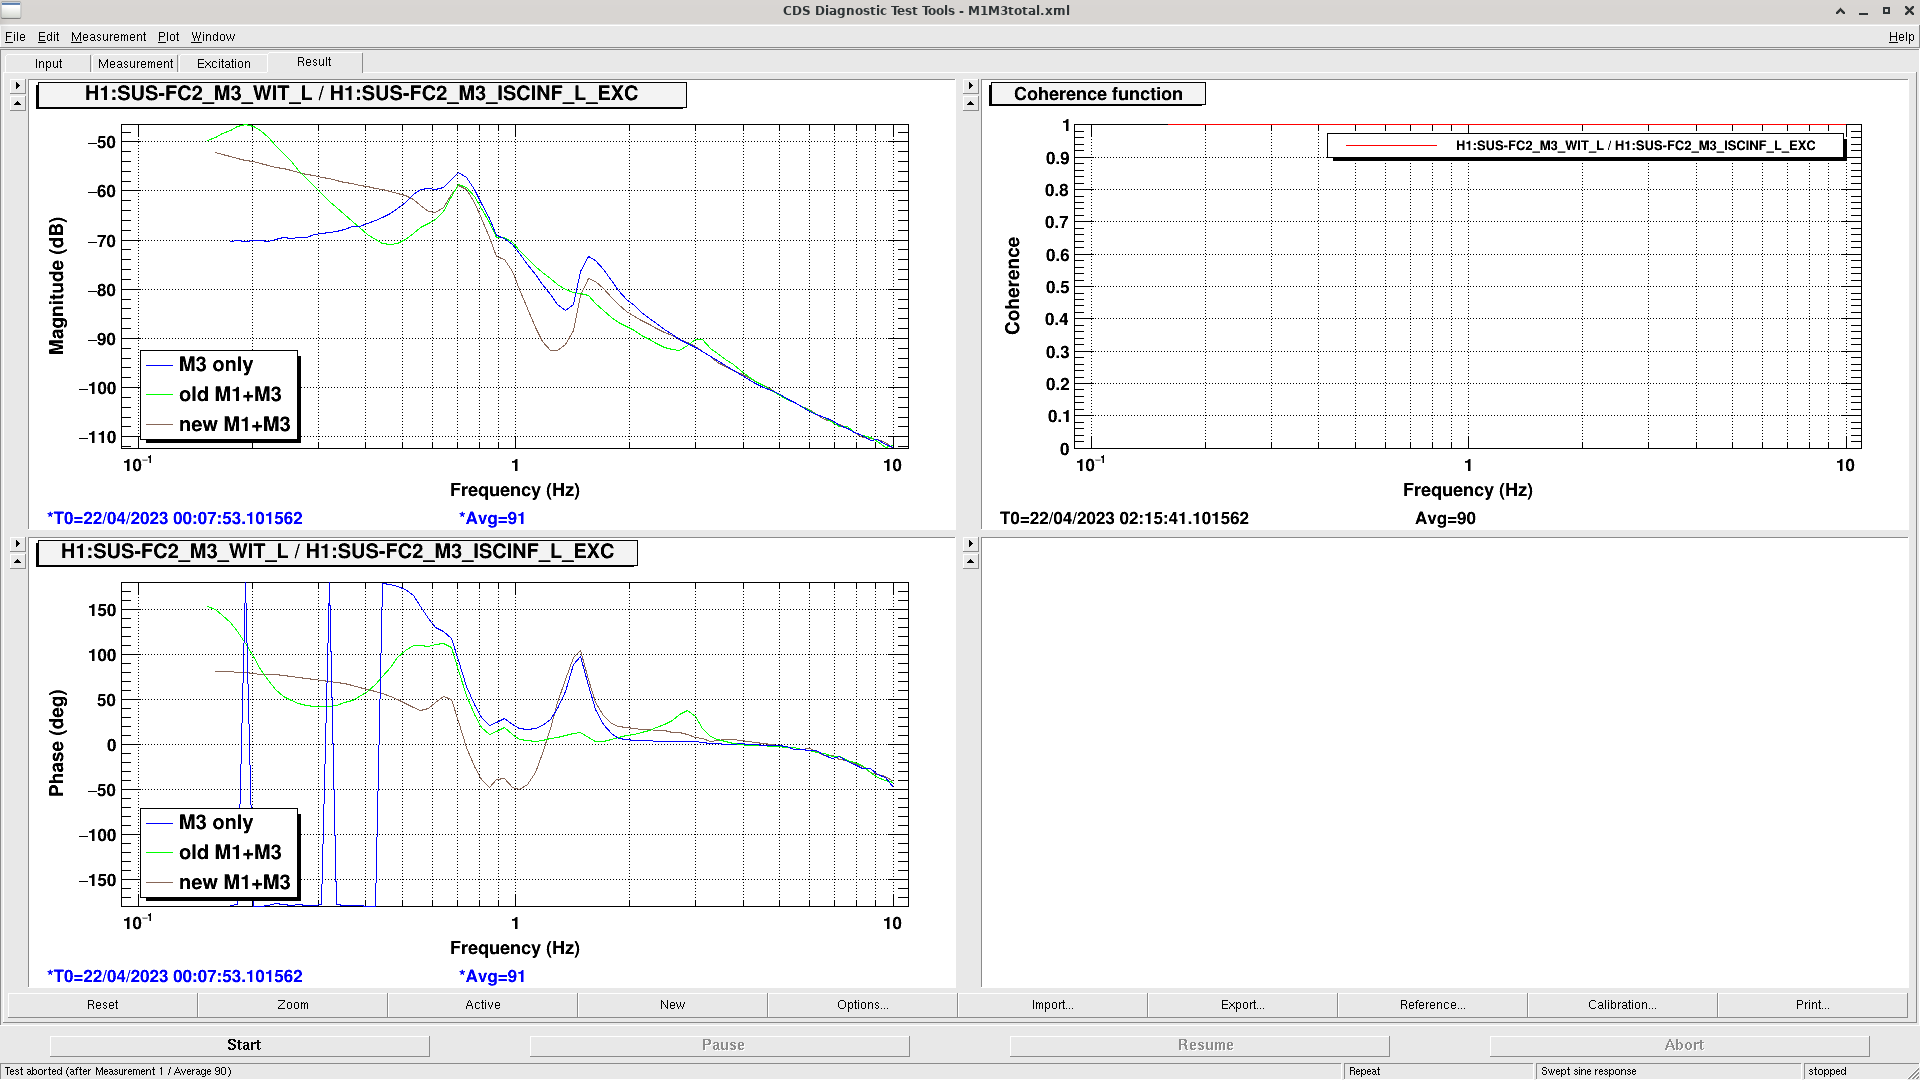Open the Plot menu
The width and height of the screenshot is (1920, 1080).
pos(168,37)
